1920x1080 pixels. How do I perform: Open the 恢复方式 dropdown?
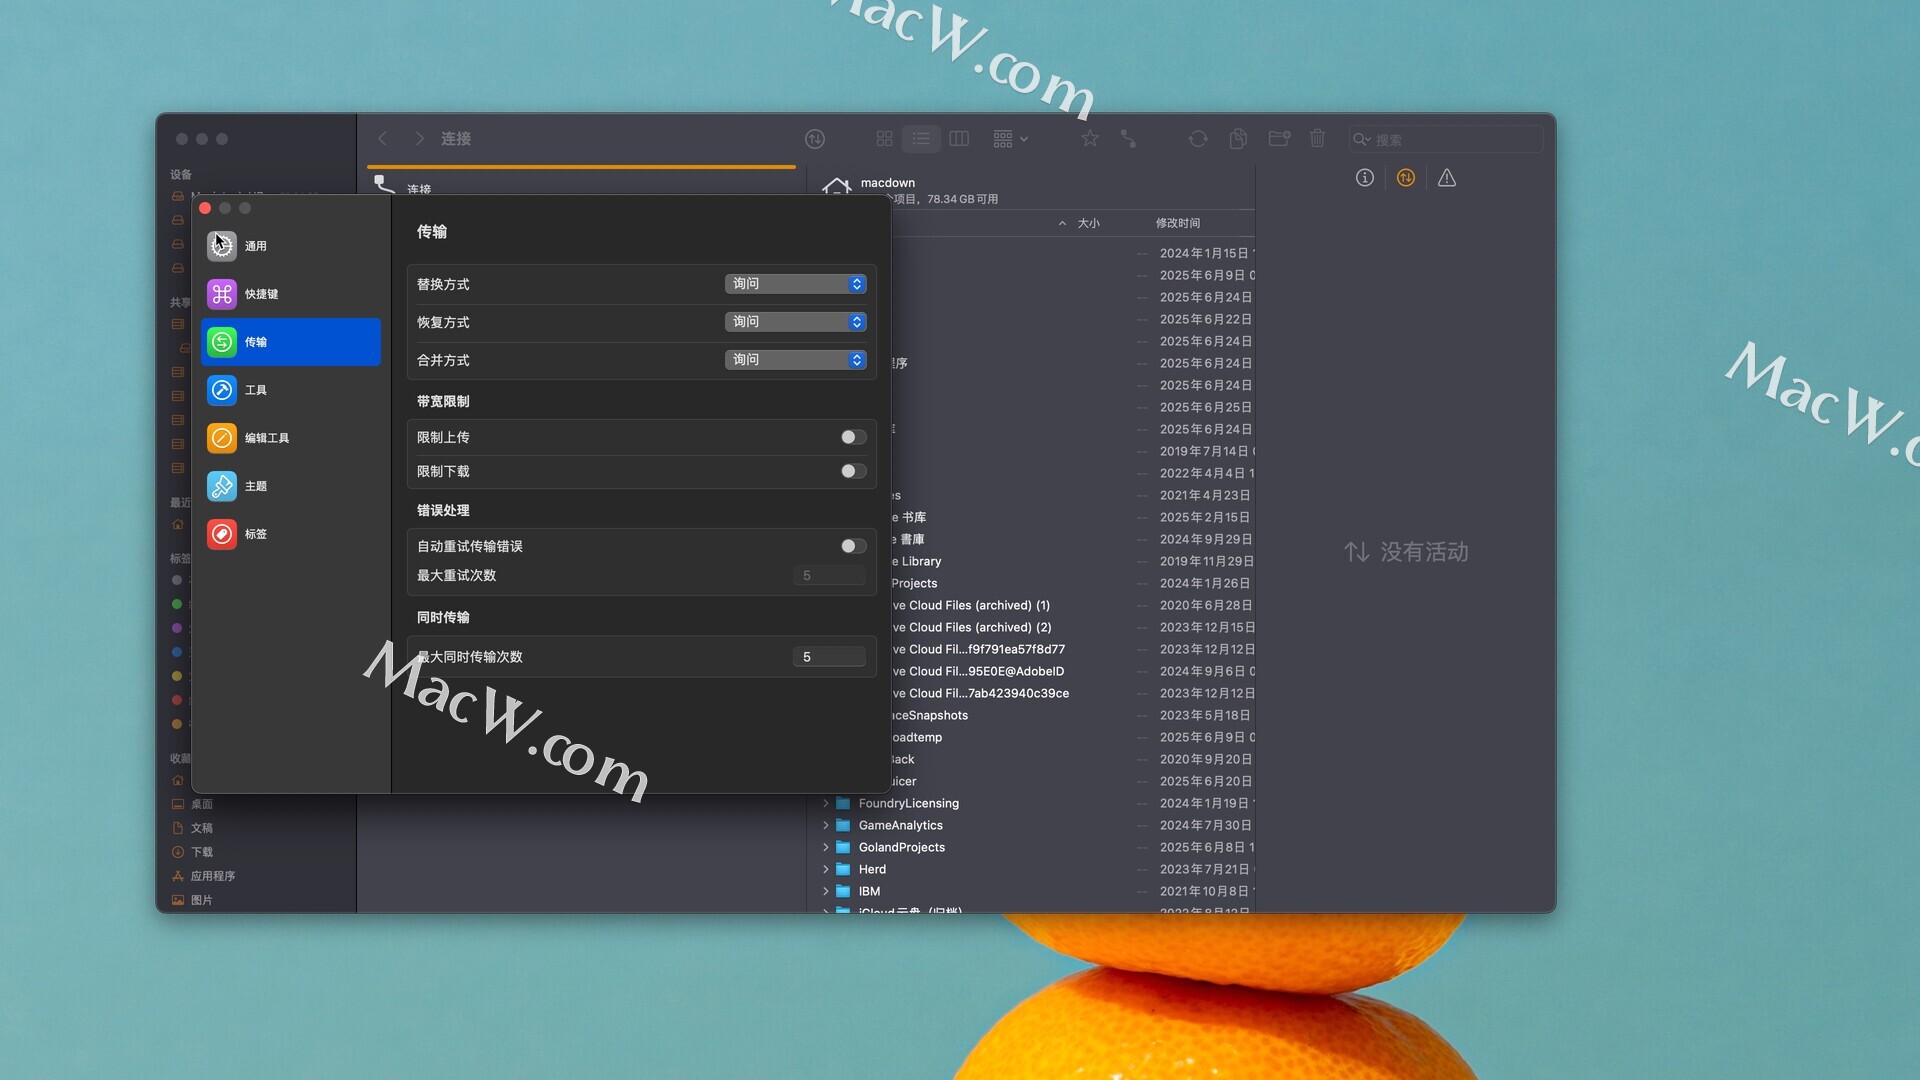(x=795, y=322)
